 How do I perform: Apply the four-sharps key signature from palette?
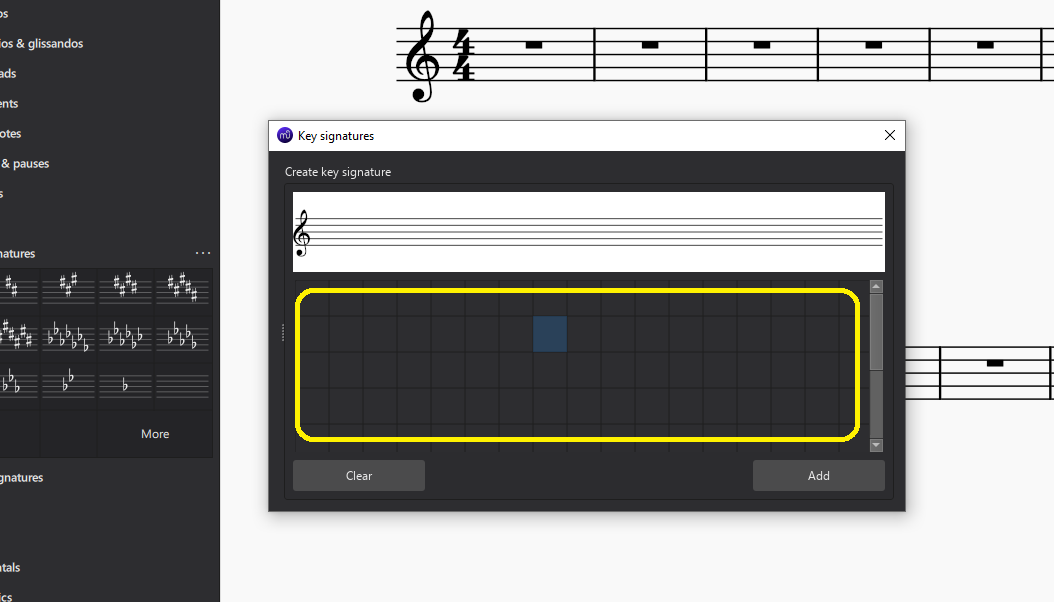(x=126, y=287)
